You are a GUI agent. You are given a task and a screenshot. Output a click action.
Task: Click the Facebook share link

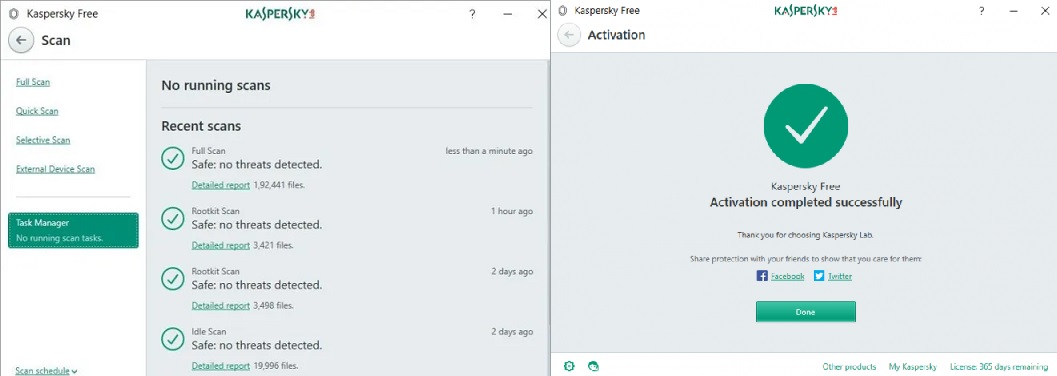click(x=787, y=276)
